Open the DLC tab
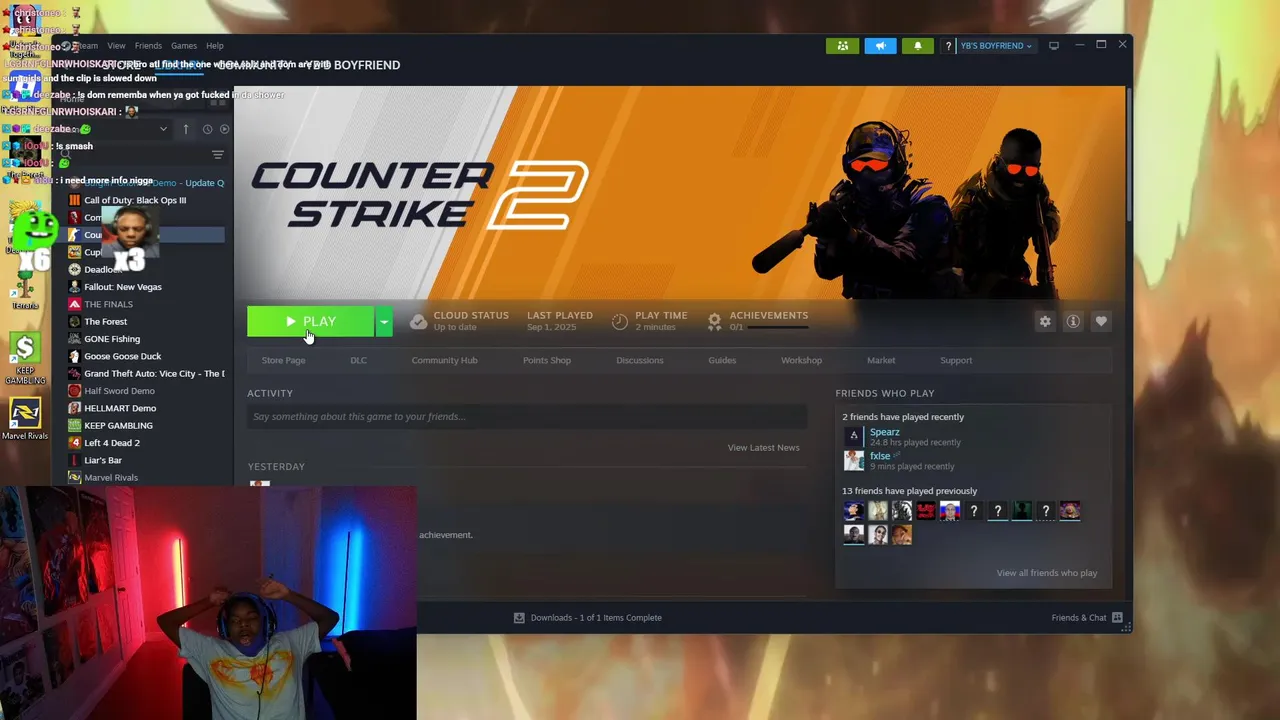Viewport: 1280px width, 720px height. [358, 360]
